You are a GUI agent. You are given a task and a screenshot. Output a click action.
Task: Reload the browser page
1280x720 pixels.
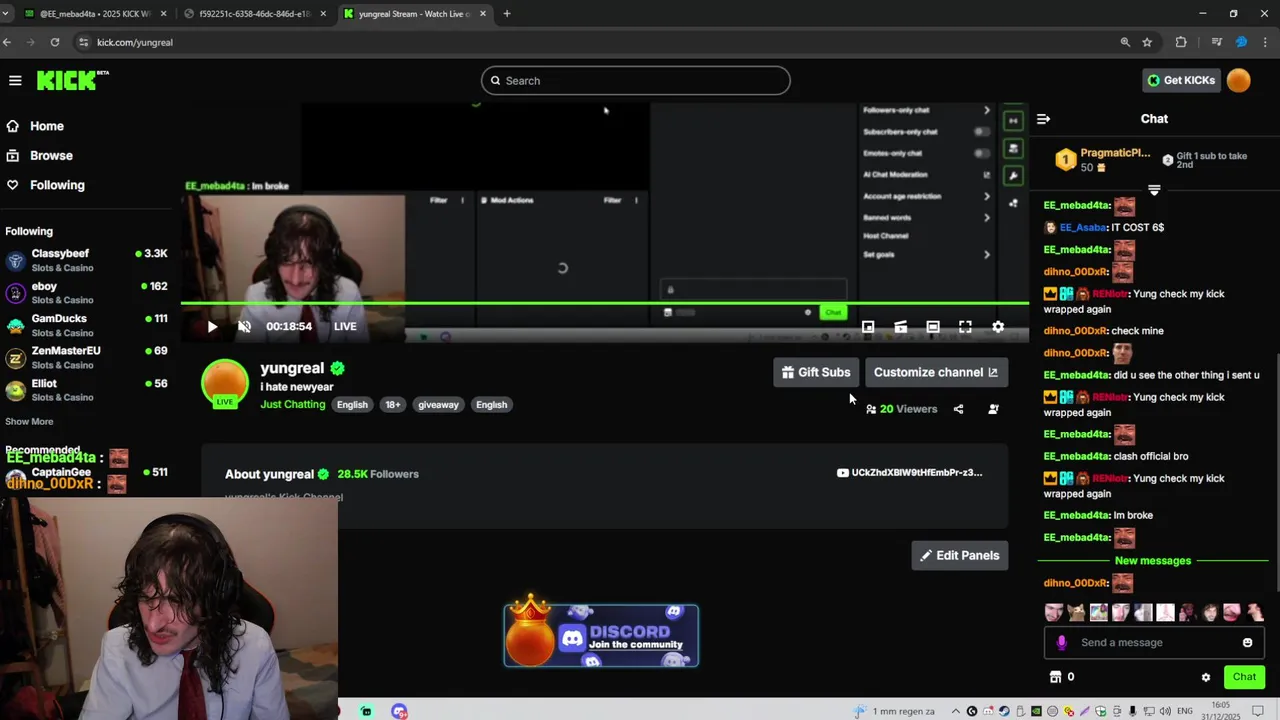pos(55,42)
